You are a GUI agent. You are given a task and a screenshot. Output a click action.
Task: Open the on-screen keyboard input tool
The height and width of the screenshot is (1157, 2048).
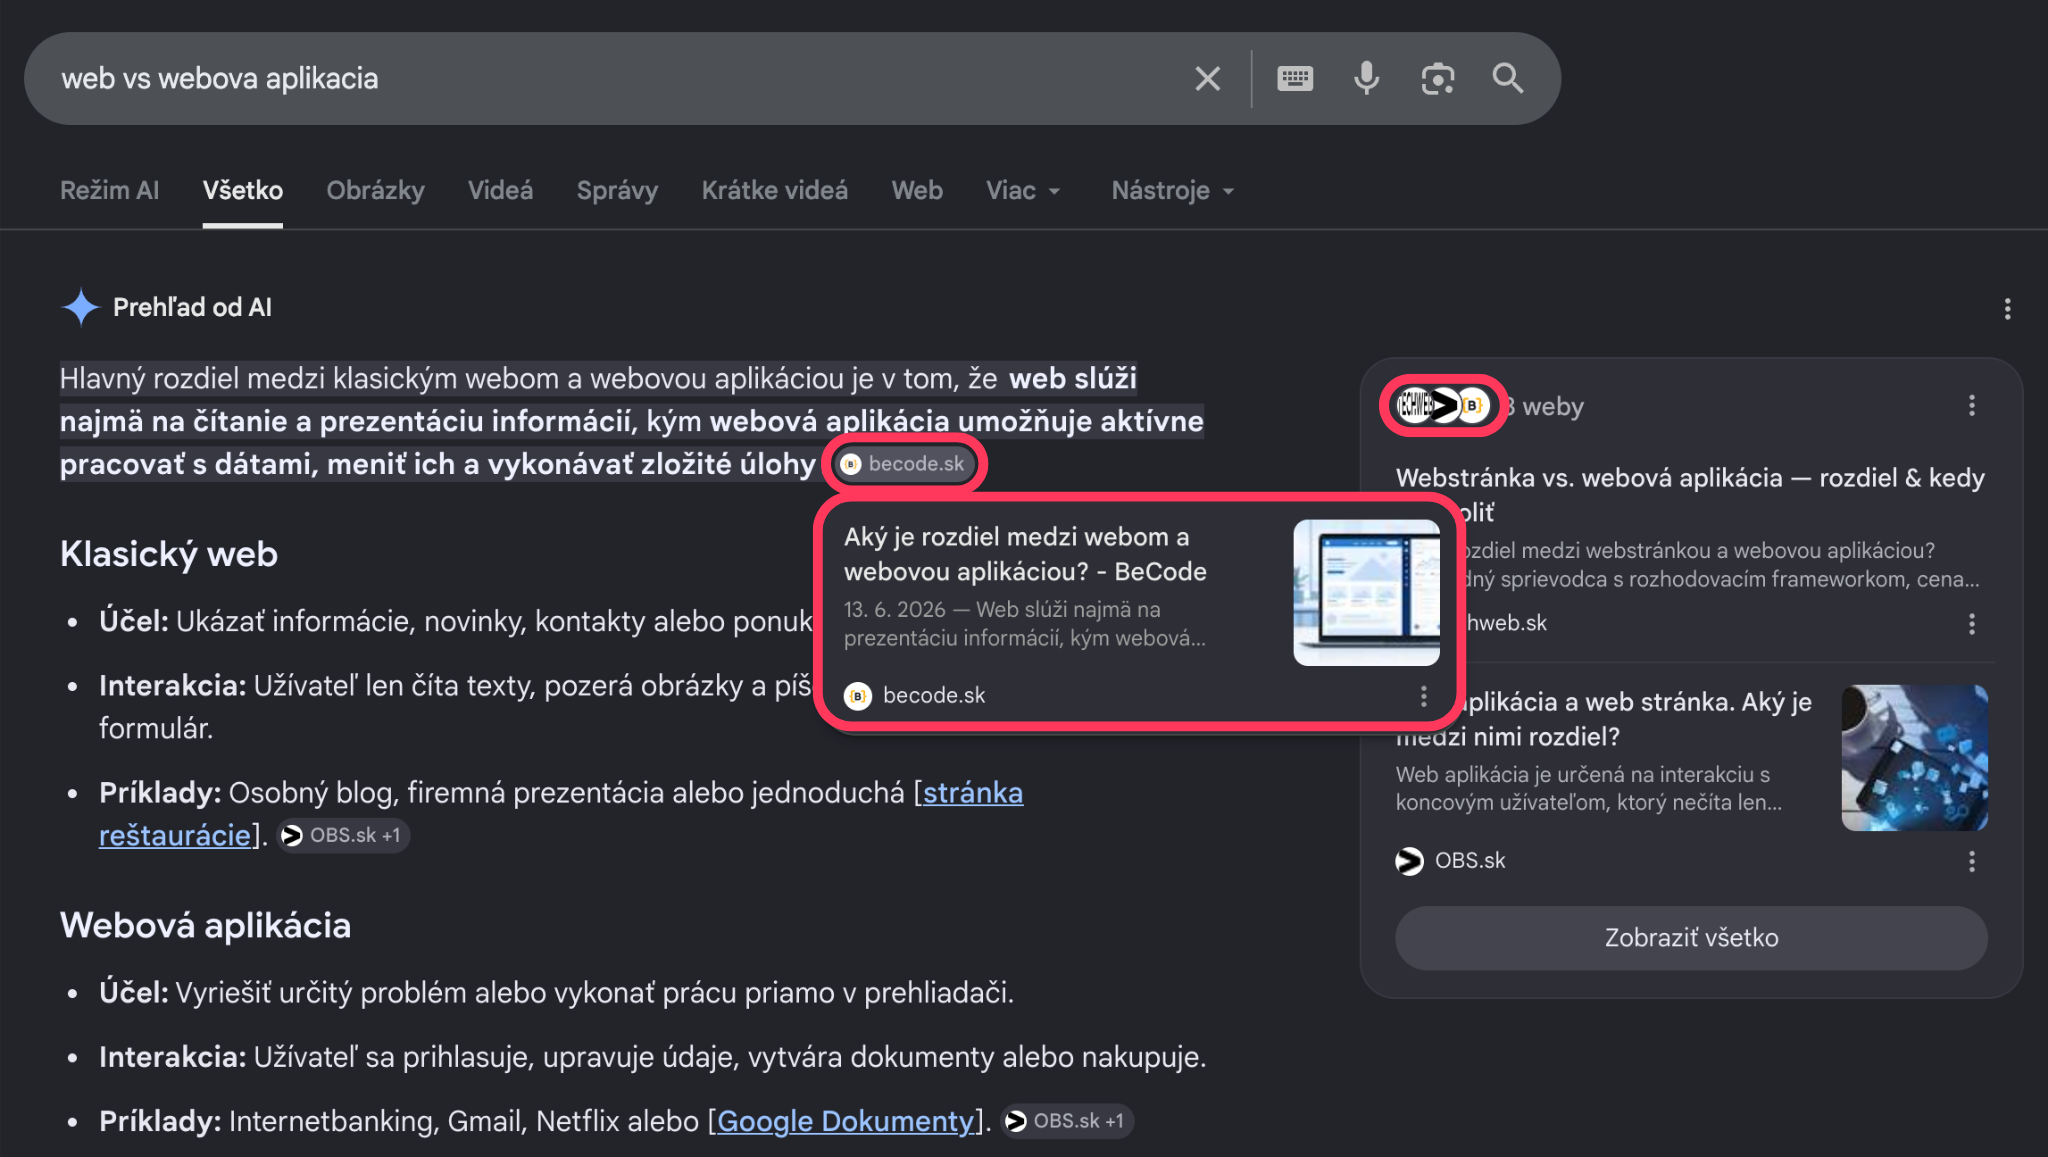tap(1295, 78)
